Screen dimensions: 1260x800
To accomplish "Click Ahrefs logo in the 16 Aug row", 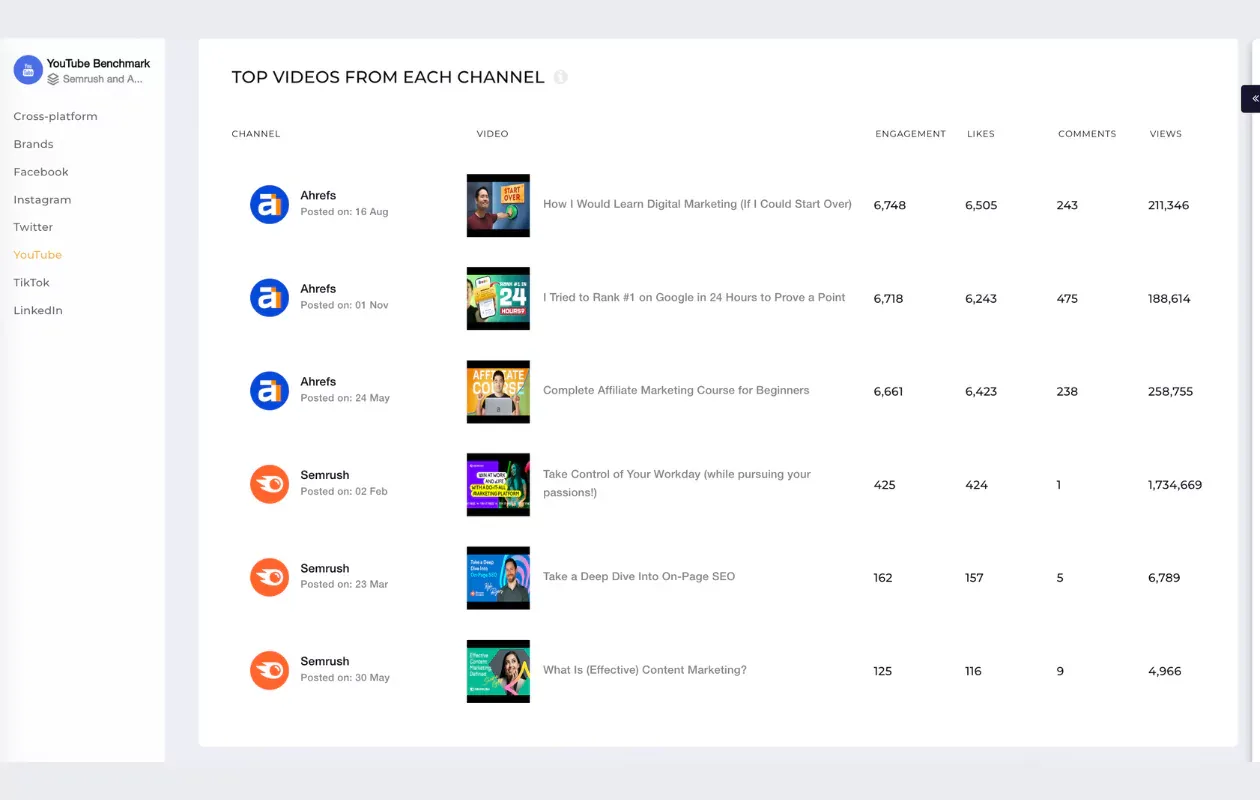I will [269, 205].
